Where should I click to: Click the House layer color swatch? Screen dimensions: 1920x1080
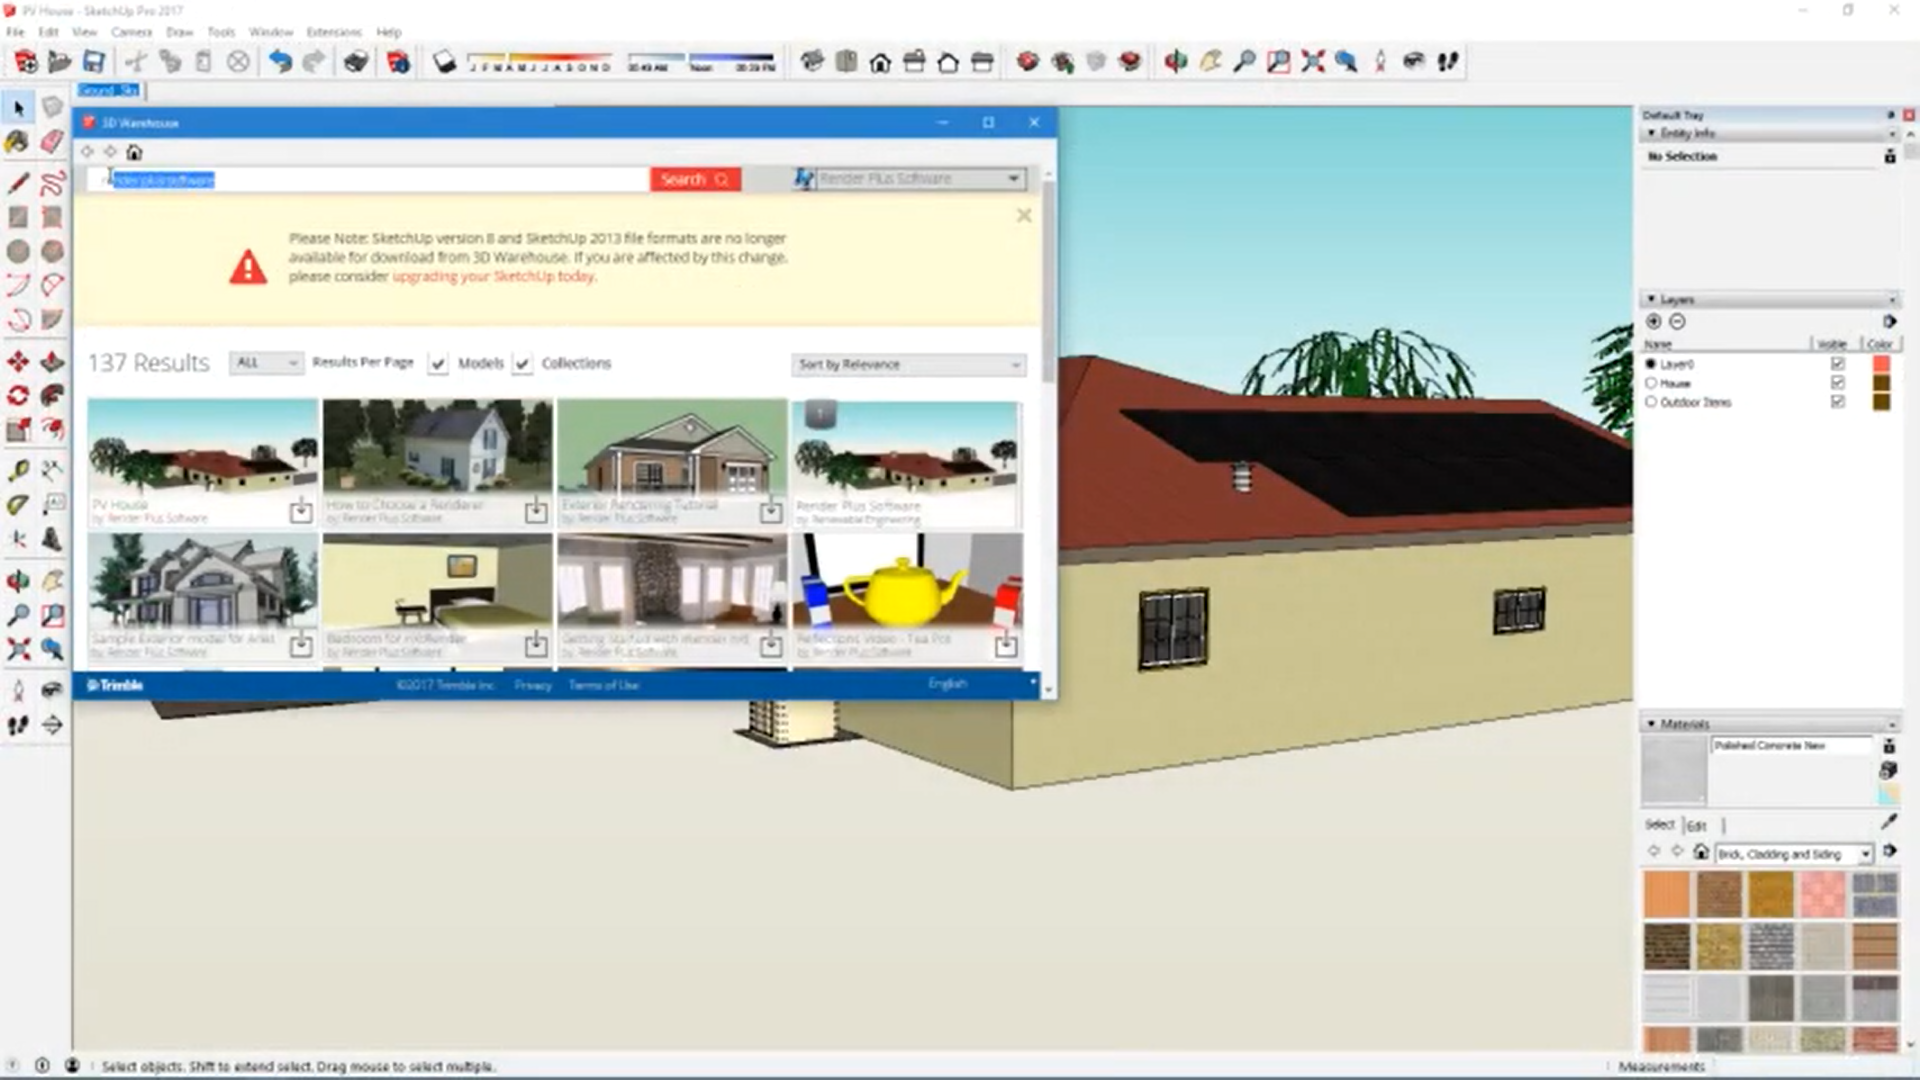[x=1881, y=383]
